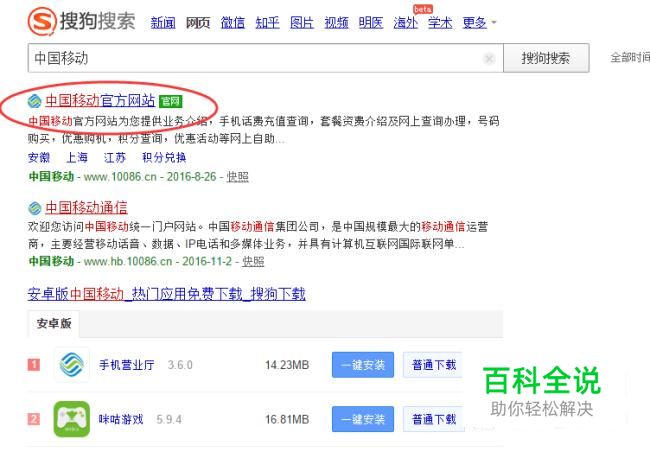
Task: Click version number 3.6.0
Action: pyautogui.click(x=180, y=365)
